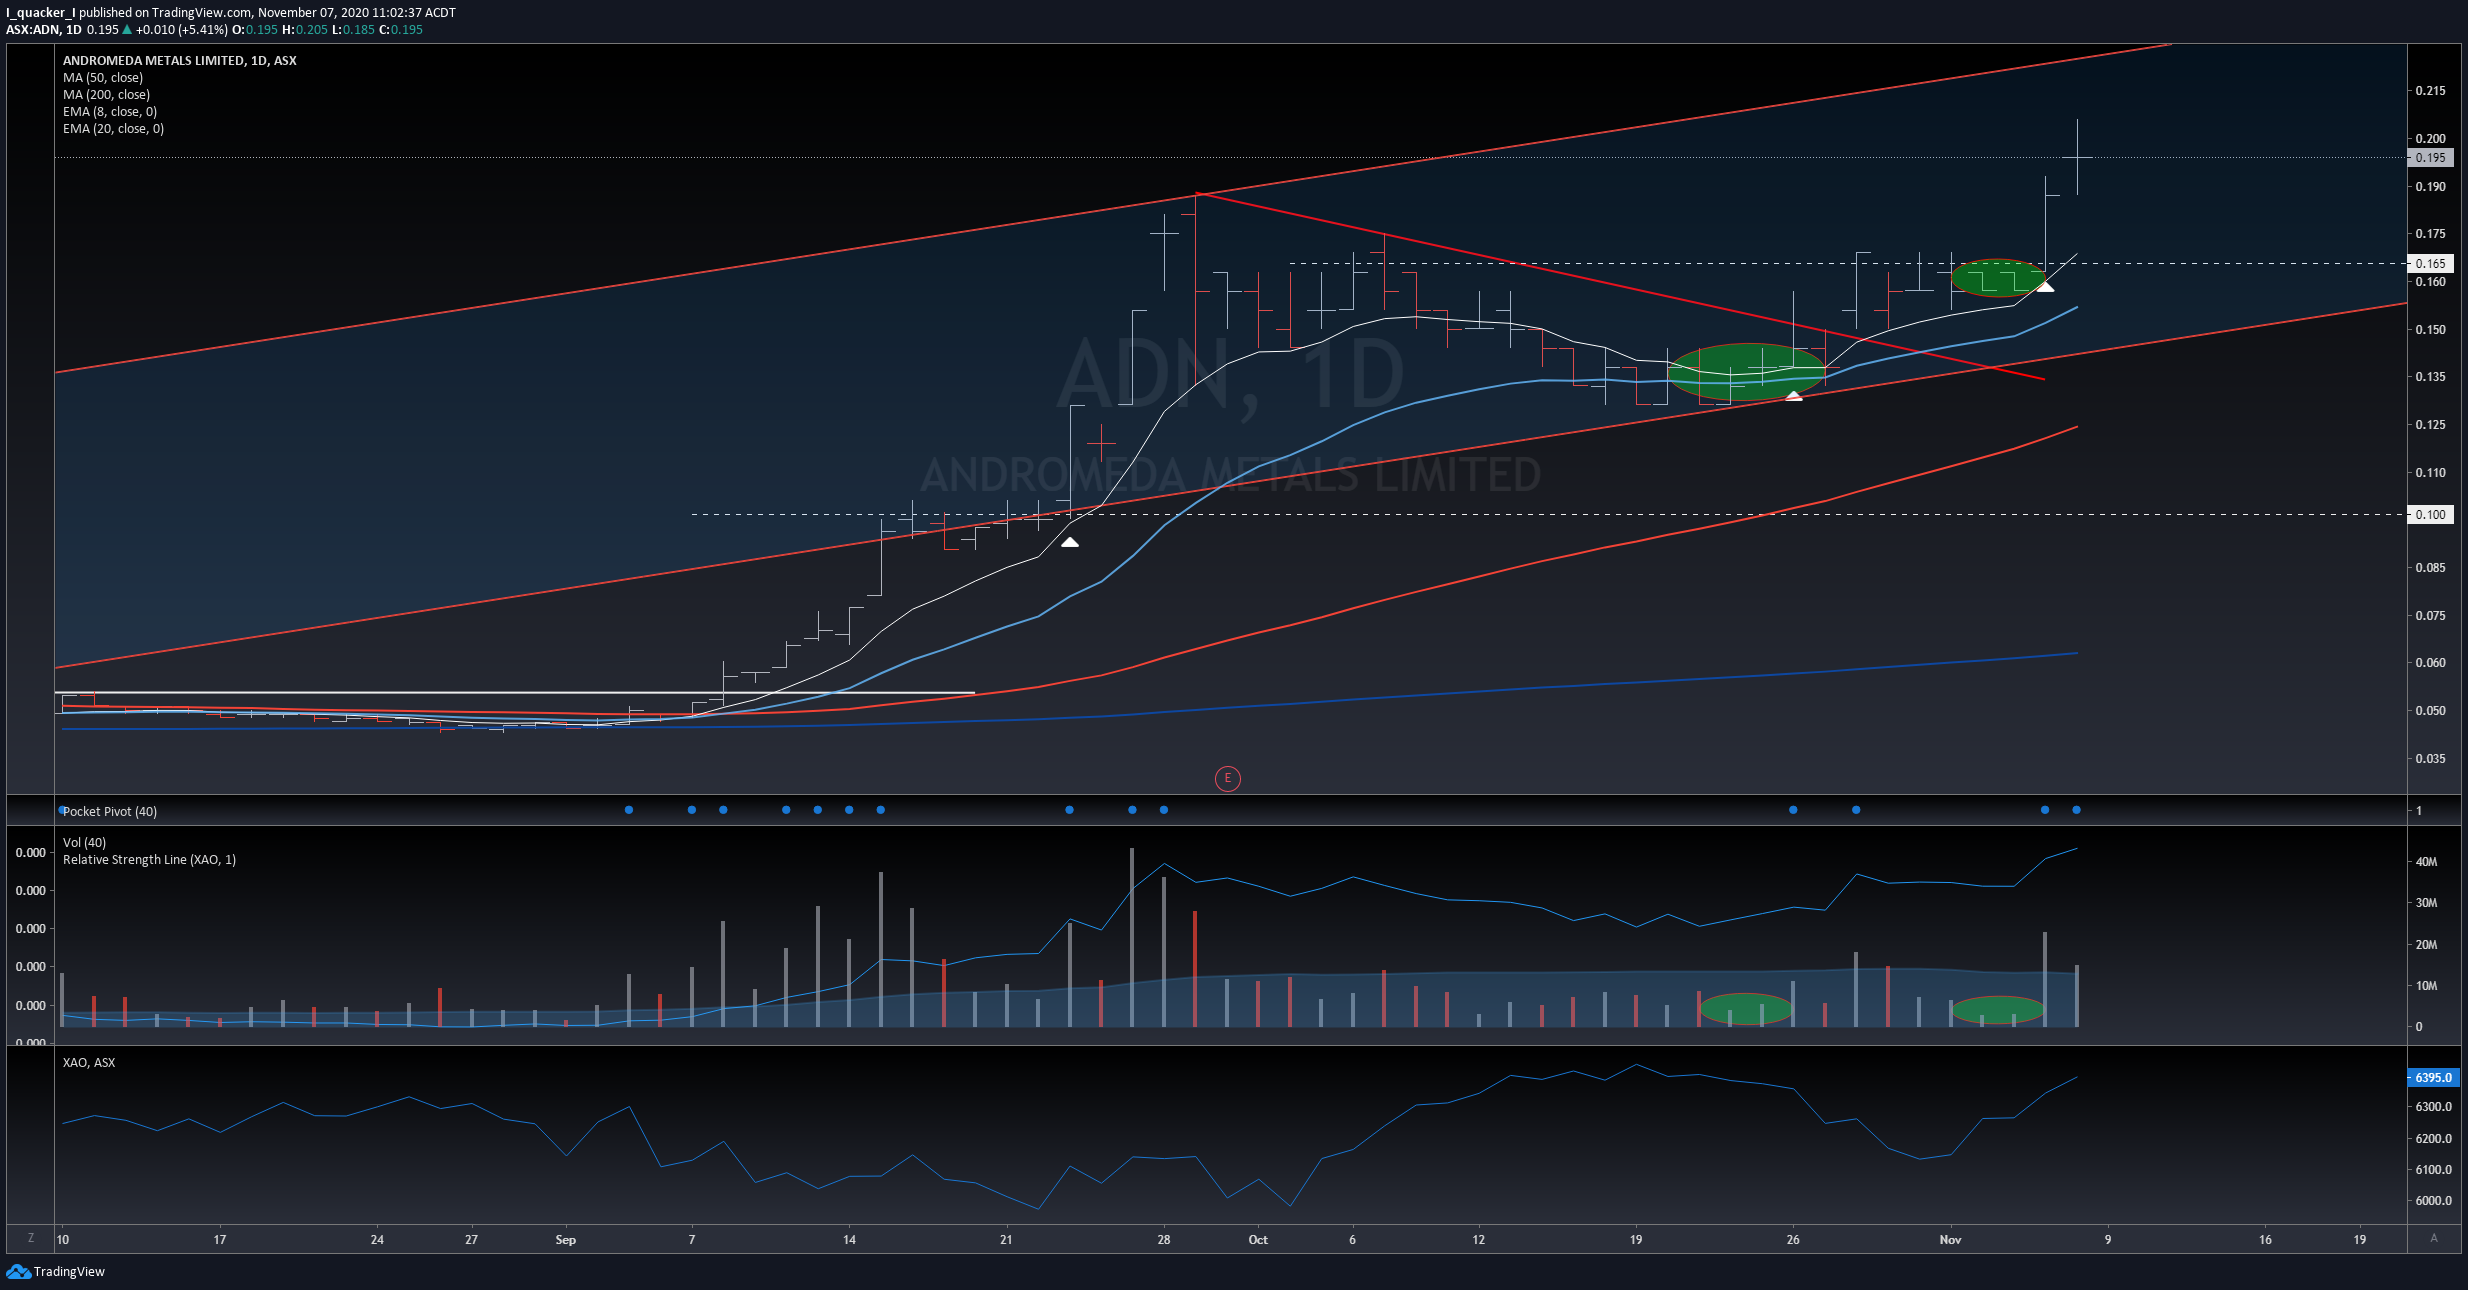Select the 'MA (200, close)' indicator legend
The image size is (2468, 1290).
(x=106, y=95)
